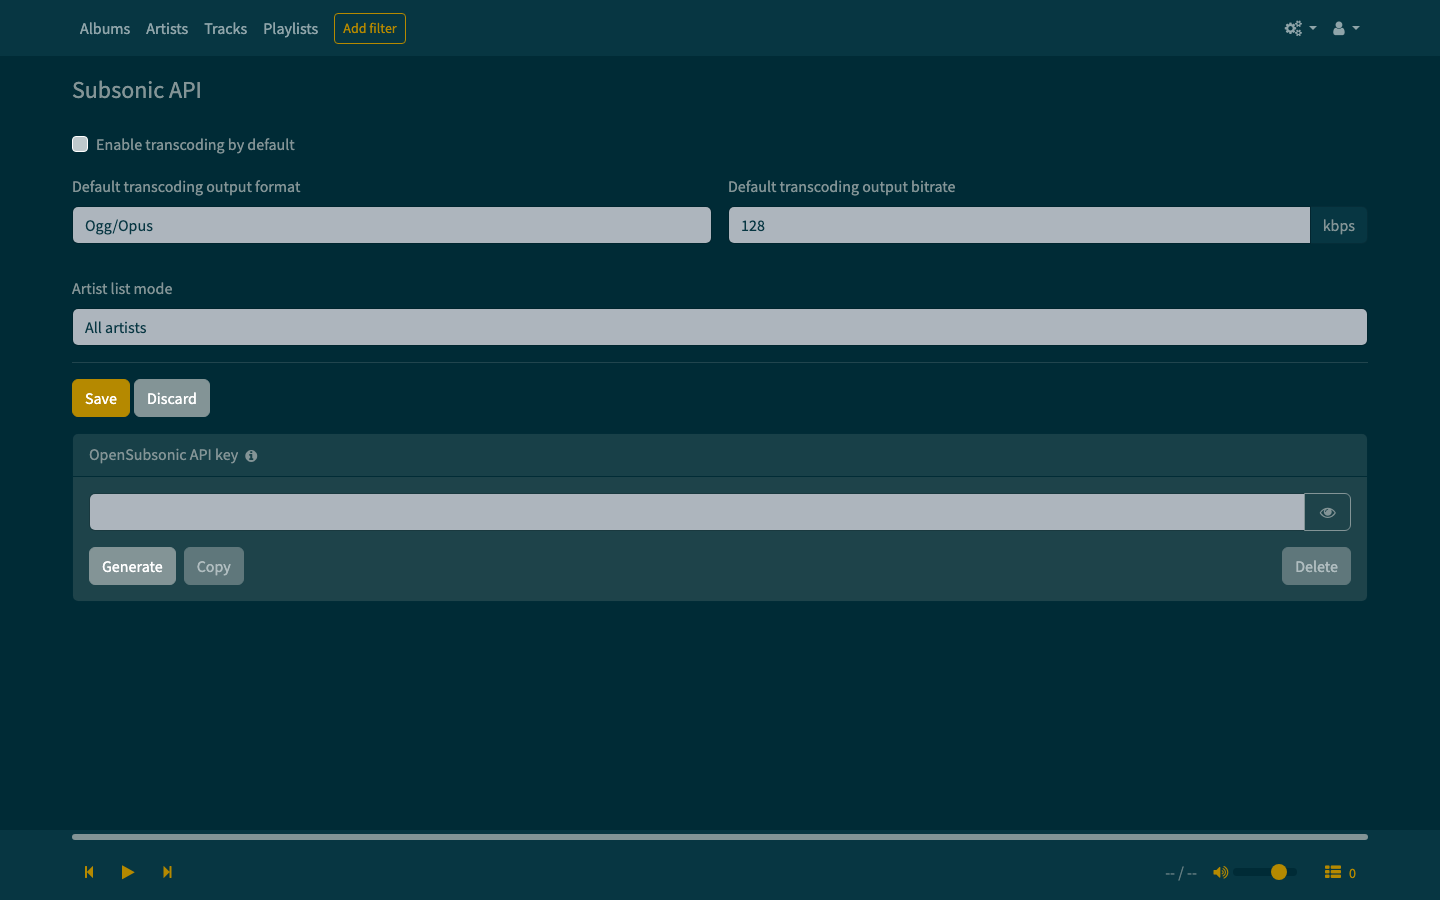
Task: Click the API key info icon
Action: pyautogui.click(x=251, y=456)
